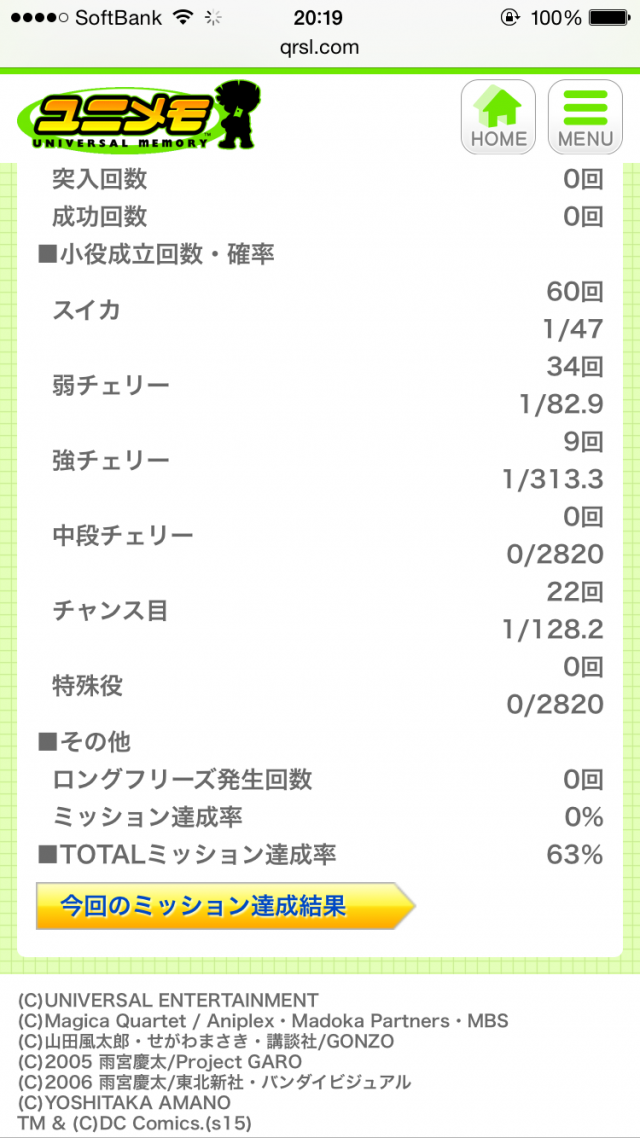Tap the qrsl.com address bar
This screenshot has width=640, height=1138.
point(320,47)
